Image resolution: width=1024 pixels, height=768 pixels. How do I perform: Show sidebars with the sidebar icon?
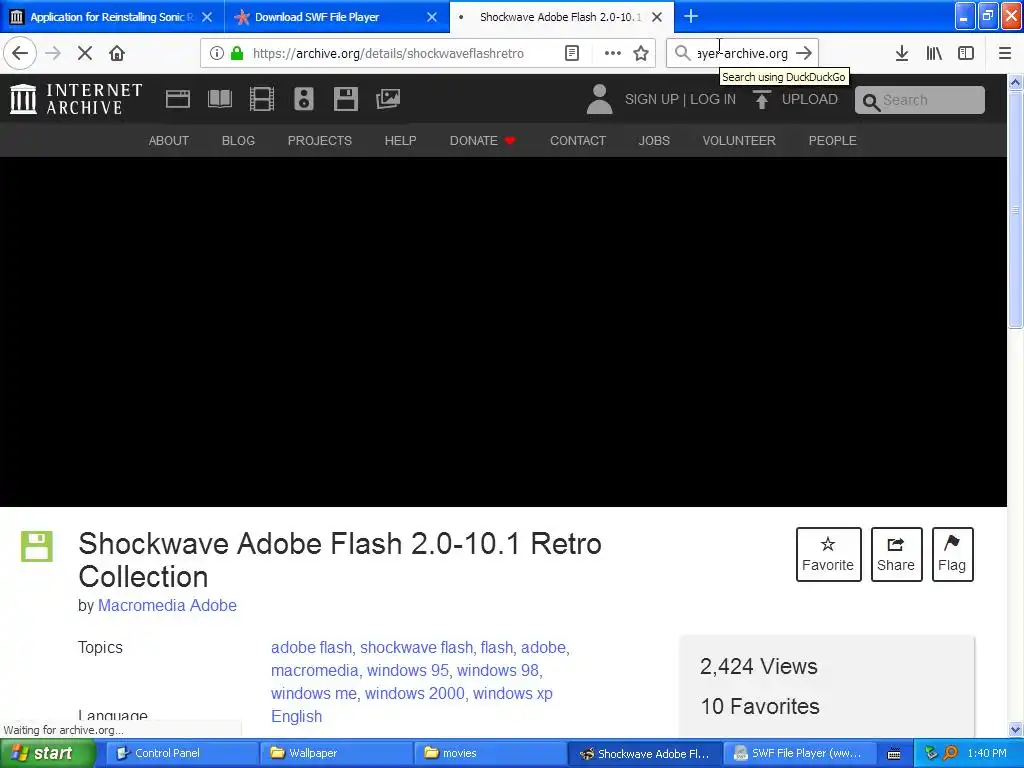coord(966,53)
